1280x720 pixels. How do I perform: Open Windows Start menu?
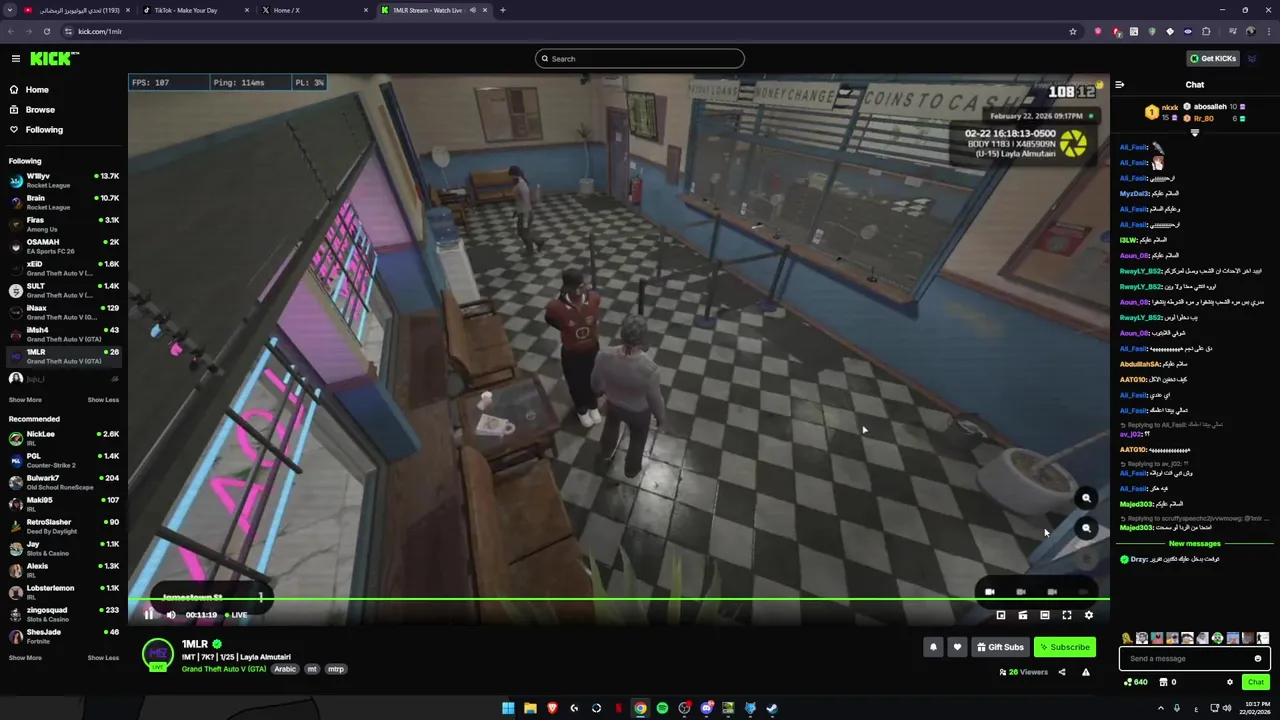(508, 708)
